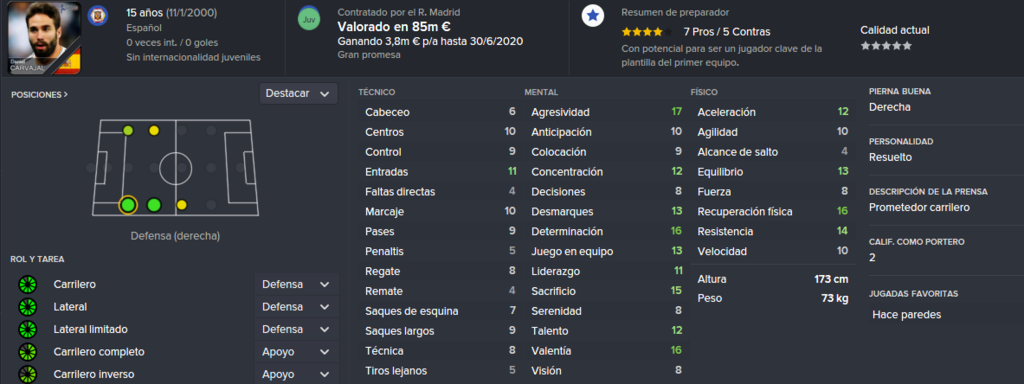Select the highlighted right defender position dot
Screen dimensions: 1024x384
pos(128,205)
